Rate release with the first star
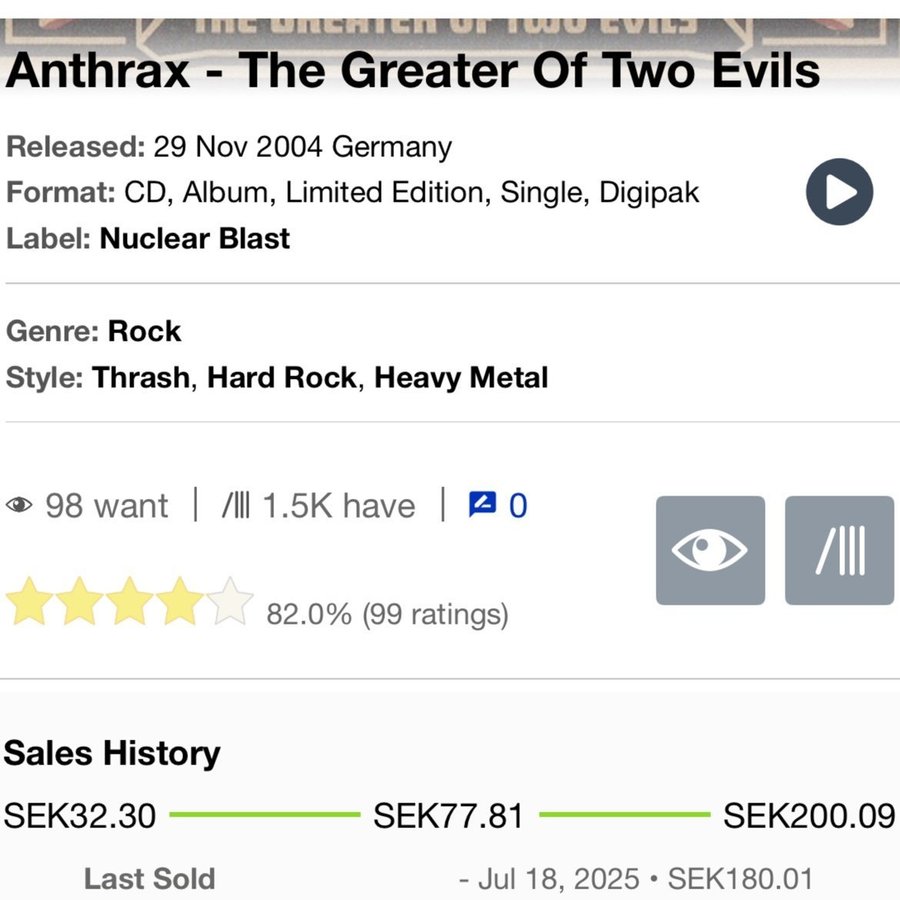 pos(29,601)
